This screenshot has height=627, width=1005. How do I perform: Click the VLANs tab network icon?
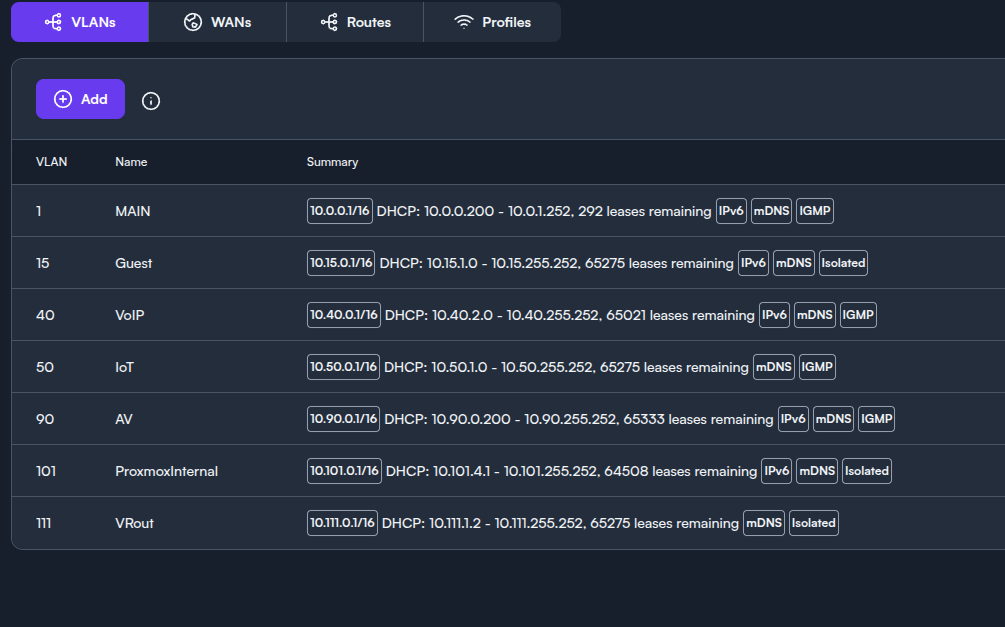click(x=53, y=22)
